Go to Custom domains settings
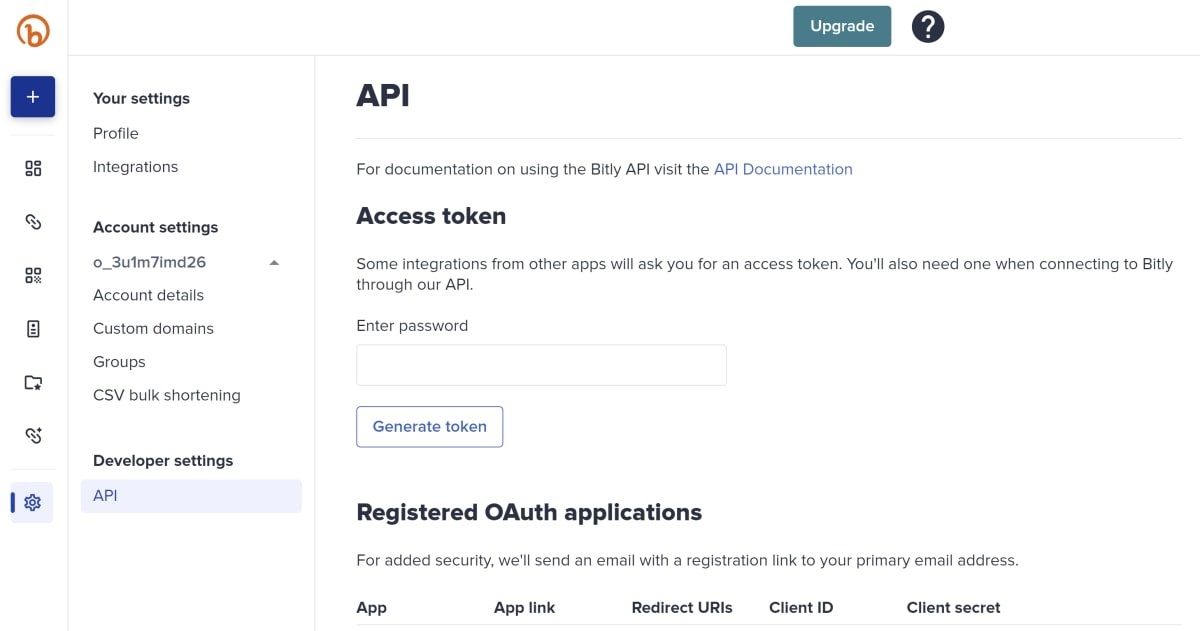1200x631 pixels. pyautogui.click(x=153, y=328)
